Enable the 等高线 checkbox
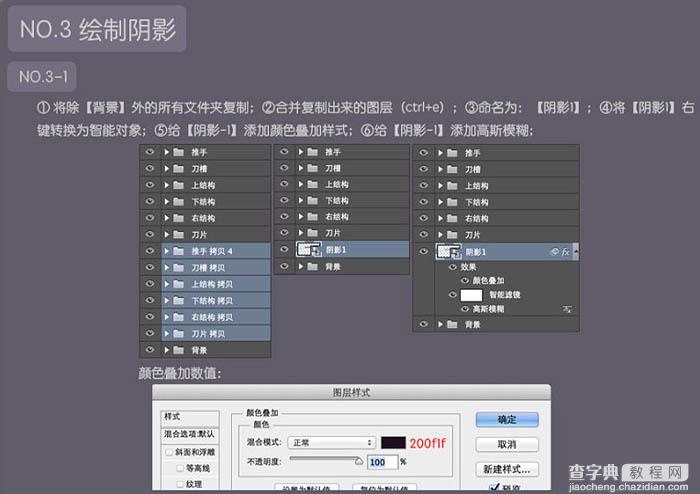 tap(180, 468)
